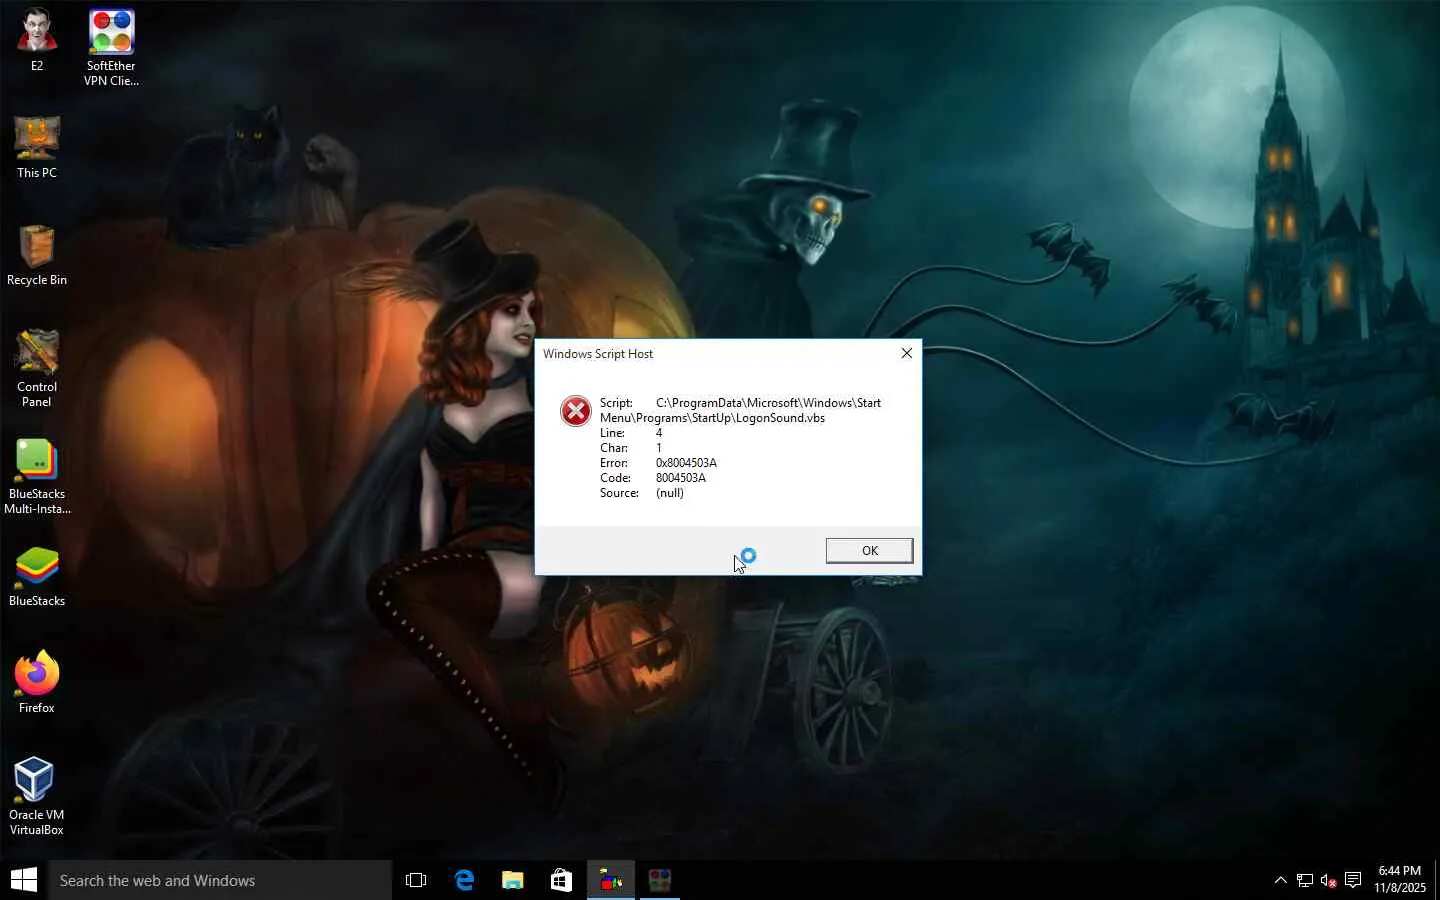Image resolution: width=1440 pixels, height=900 pixels.
Task: Select the Firefox desktop shortcut
Action: click(37, 682)
